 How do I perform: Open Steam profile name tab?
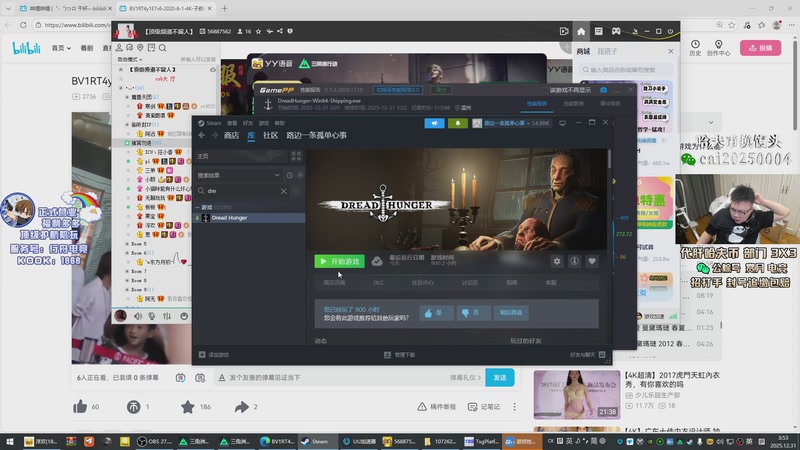click(x=316, y=135)
